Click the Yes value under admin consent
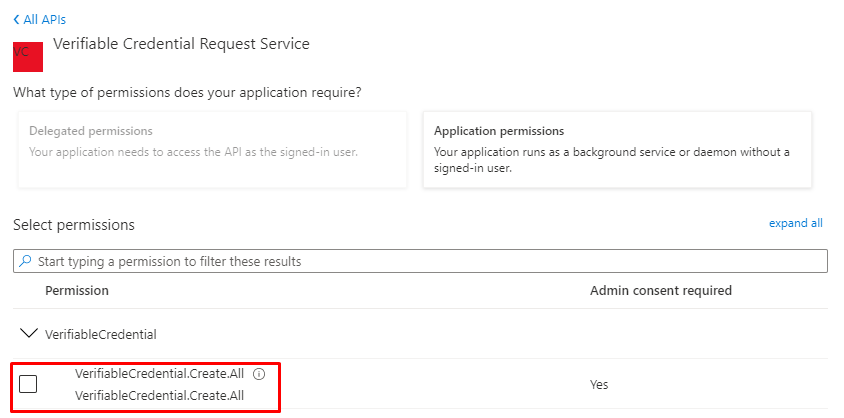 click(x=599, y=385)
